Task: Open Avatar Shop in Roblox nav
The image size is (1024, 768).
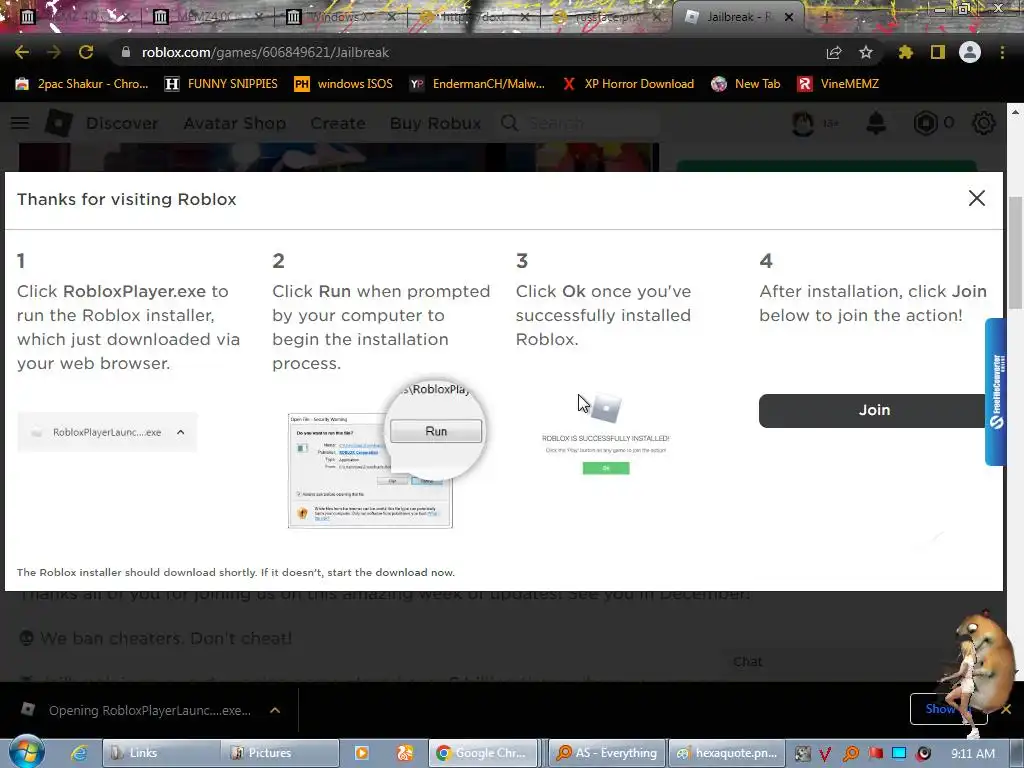Action: (x=234, y=123)
